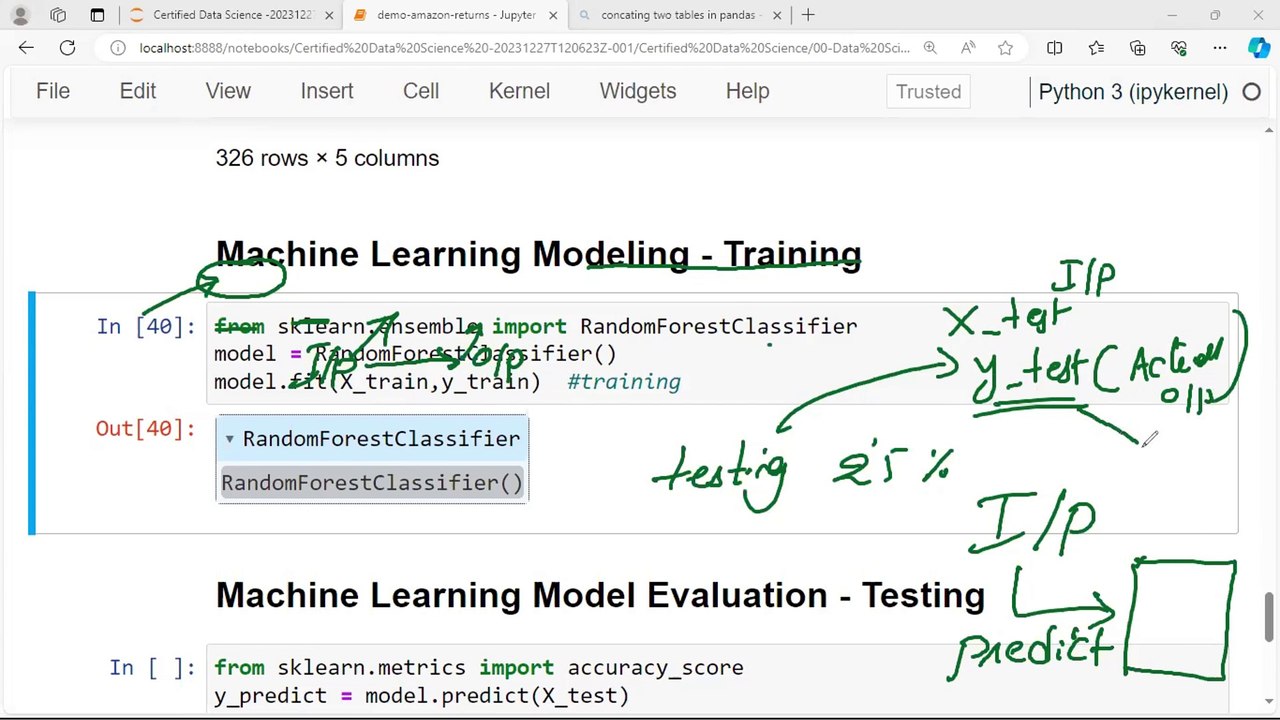This screenshot has width=1280, height=720.
Task: Close the demo-amazon-returns tab
Action: (553, 15)
